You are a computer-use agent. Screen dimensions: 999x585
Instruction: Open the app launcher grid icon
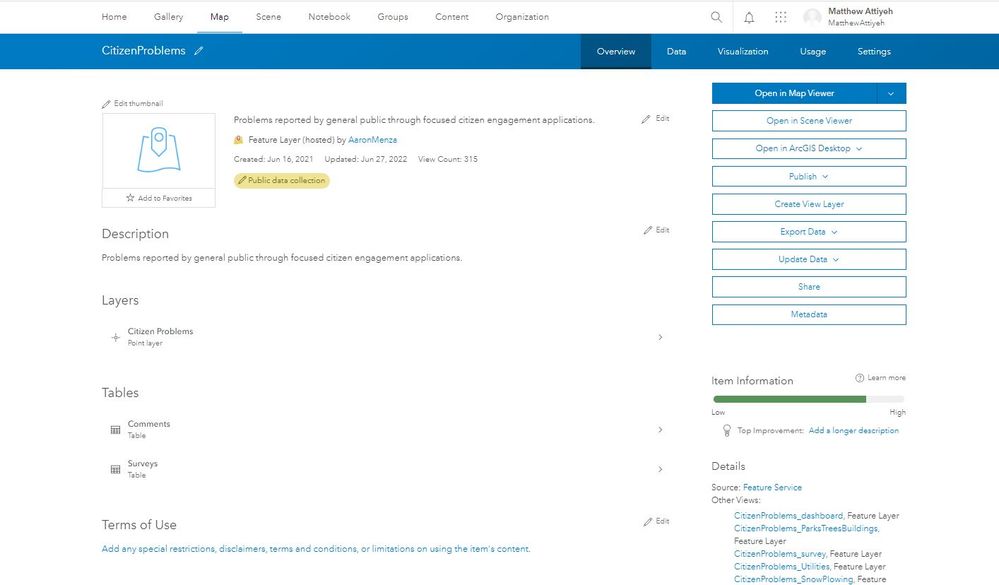click(780, 17)
